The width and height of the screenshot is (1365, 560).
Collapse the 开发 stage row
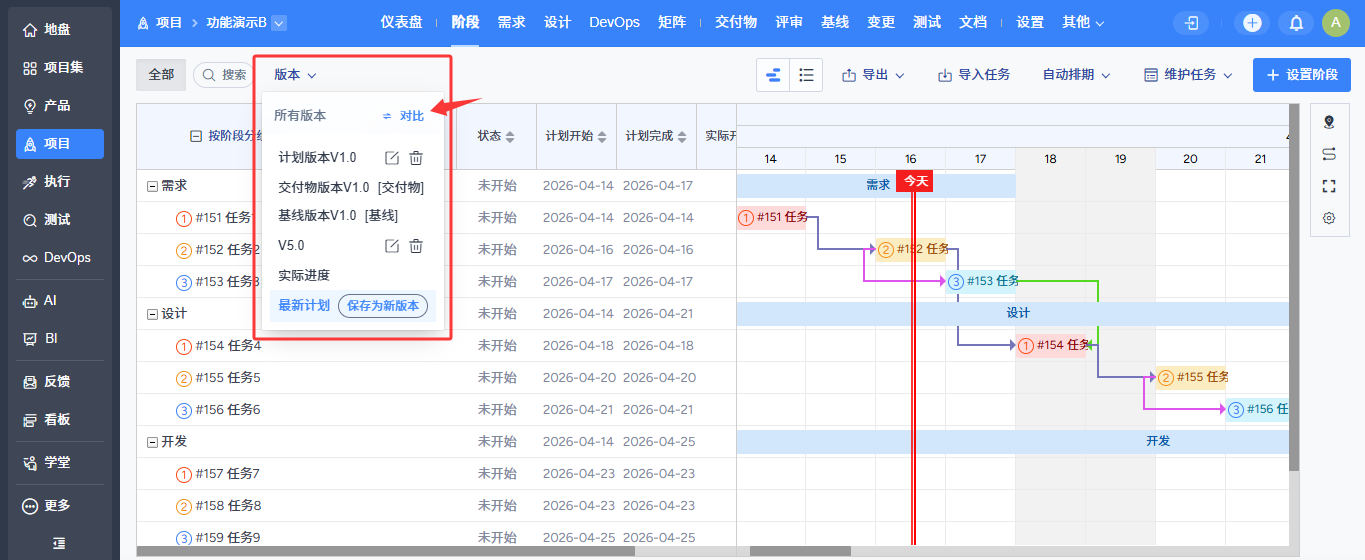pos(152,442)
